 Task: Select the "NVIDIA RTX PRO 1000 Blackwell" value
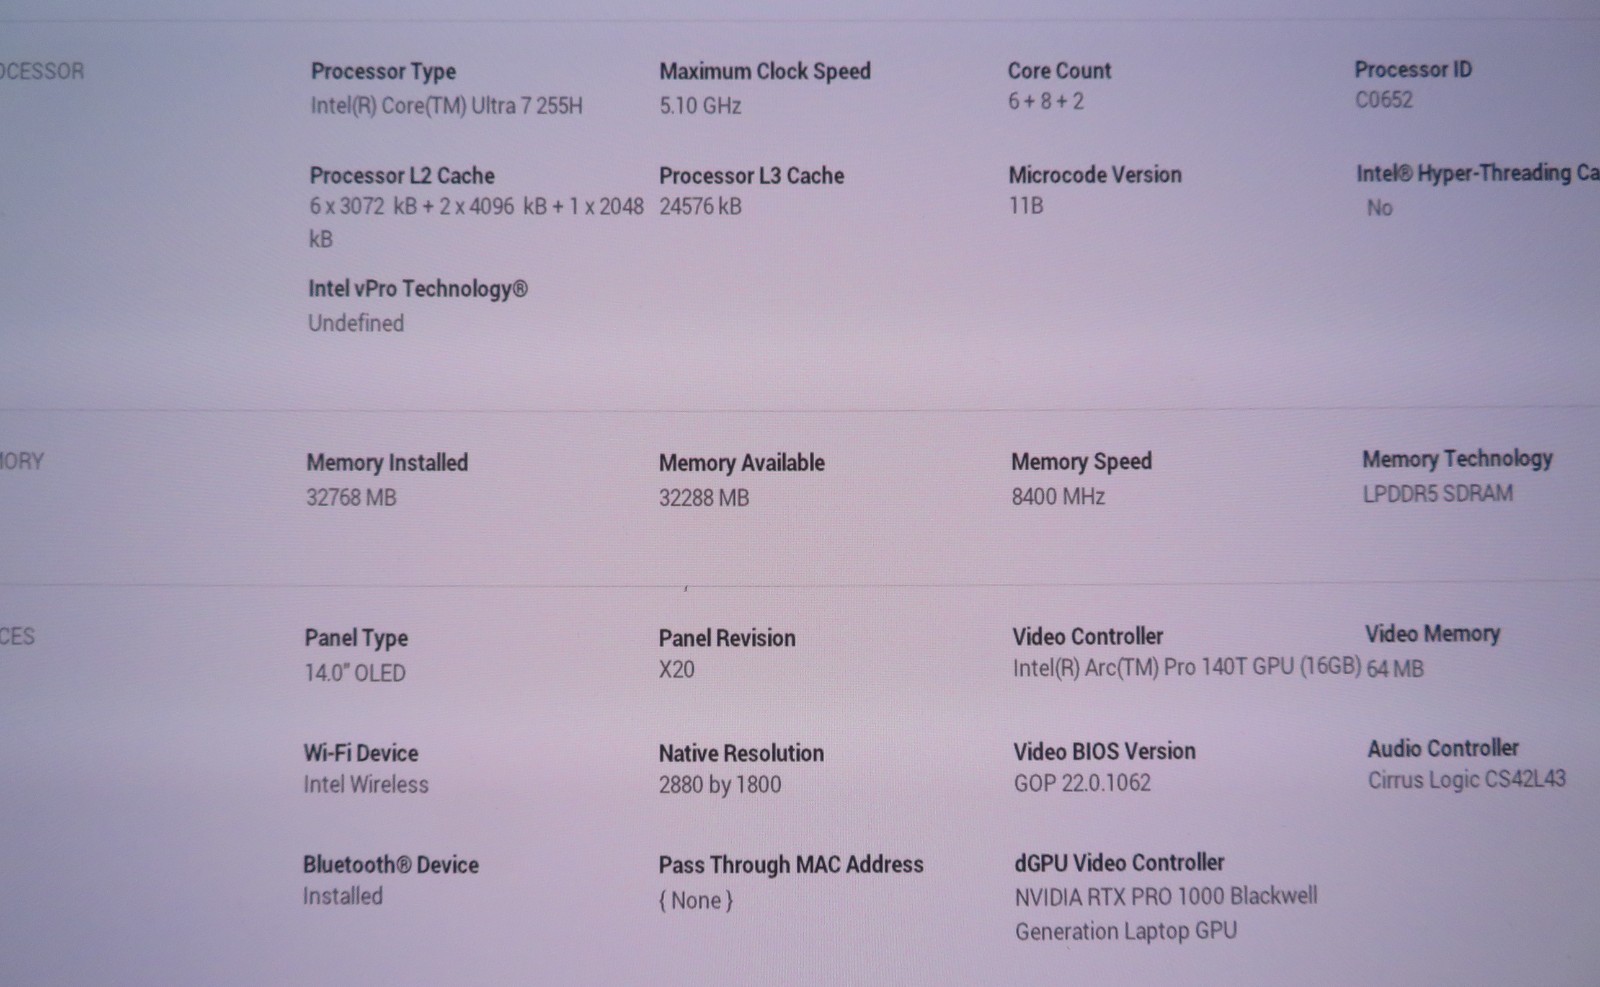[x=1166, y=896]
